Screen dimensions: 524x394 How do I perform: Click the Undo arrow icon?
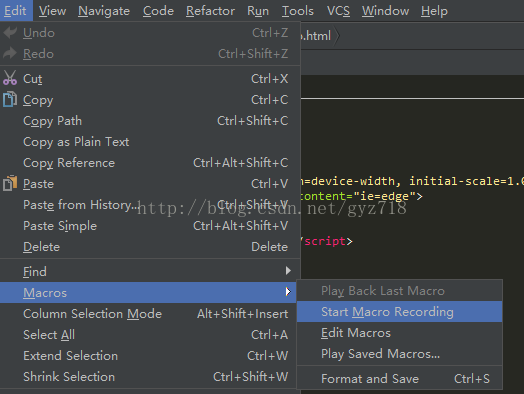[10, 32]
